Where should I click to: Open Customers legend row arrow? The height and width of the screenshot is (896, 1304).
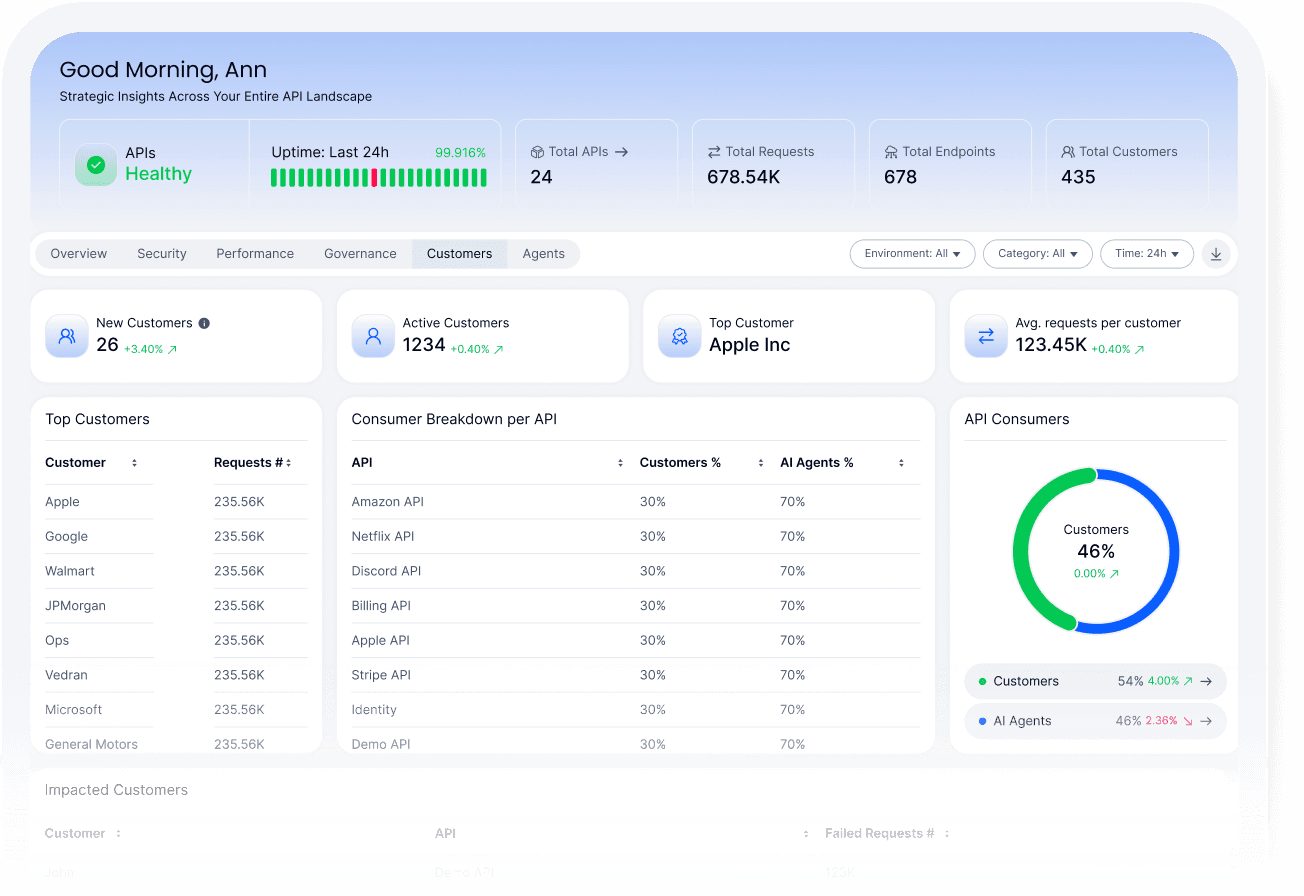pyautogui.click(x=1206, y=681)
